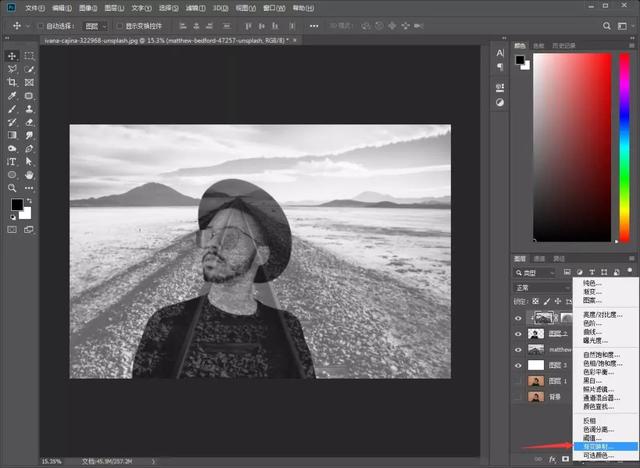The width and height of the screenshot is (640, 468).
Task: Select the Eraser tool
Action: [x=29, y=122]
